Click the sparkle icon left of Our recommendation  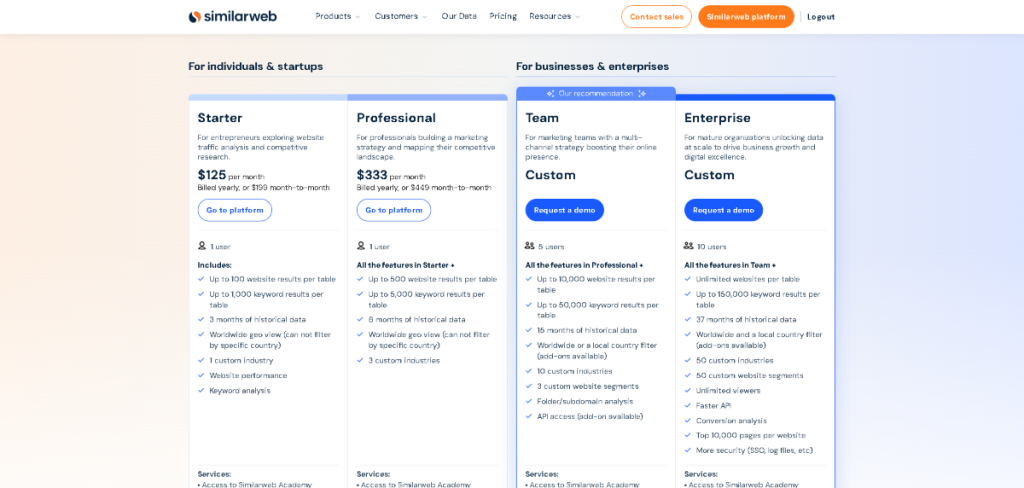click(551, 93)
